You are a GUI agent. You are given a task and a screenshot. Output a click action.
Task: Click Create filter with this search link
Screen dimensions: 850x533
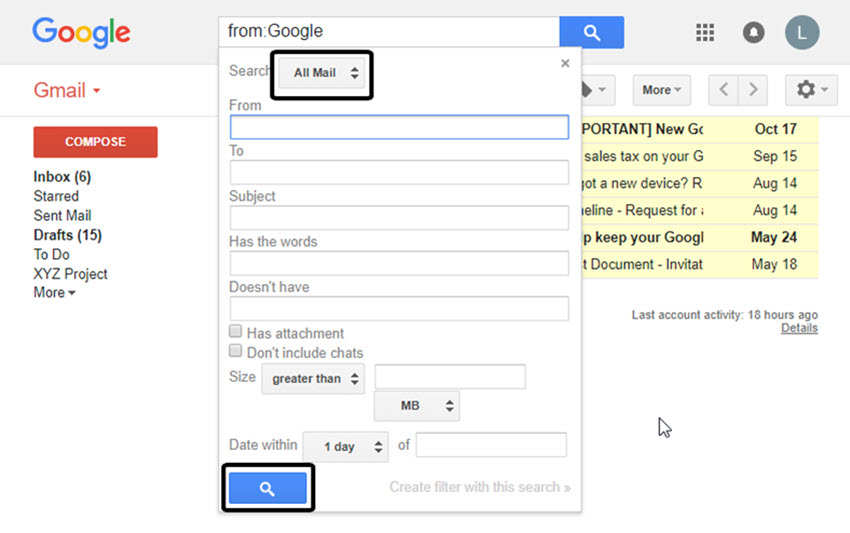coord(480,487)
